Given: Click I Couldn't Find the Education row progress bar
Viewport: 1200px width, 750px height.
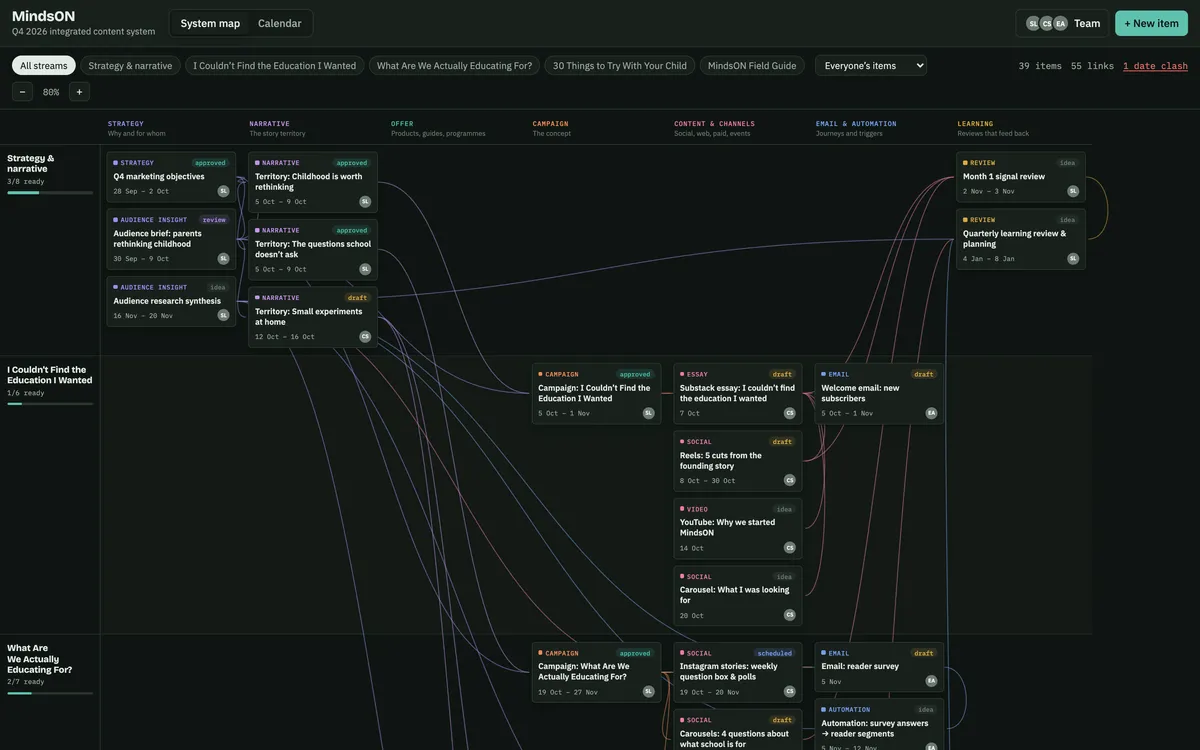Looking at the screenshot, I should pyautogui.click(x=50, y=404).
